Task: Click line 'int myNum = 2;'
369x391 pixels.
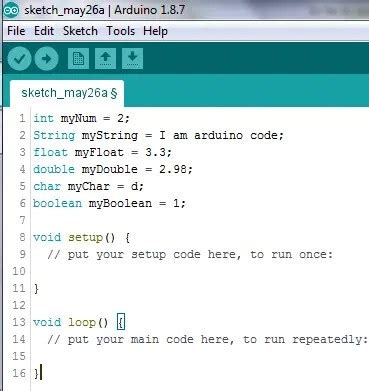Action: tap(81, 118)
